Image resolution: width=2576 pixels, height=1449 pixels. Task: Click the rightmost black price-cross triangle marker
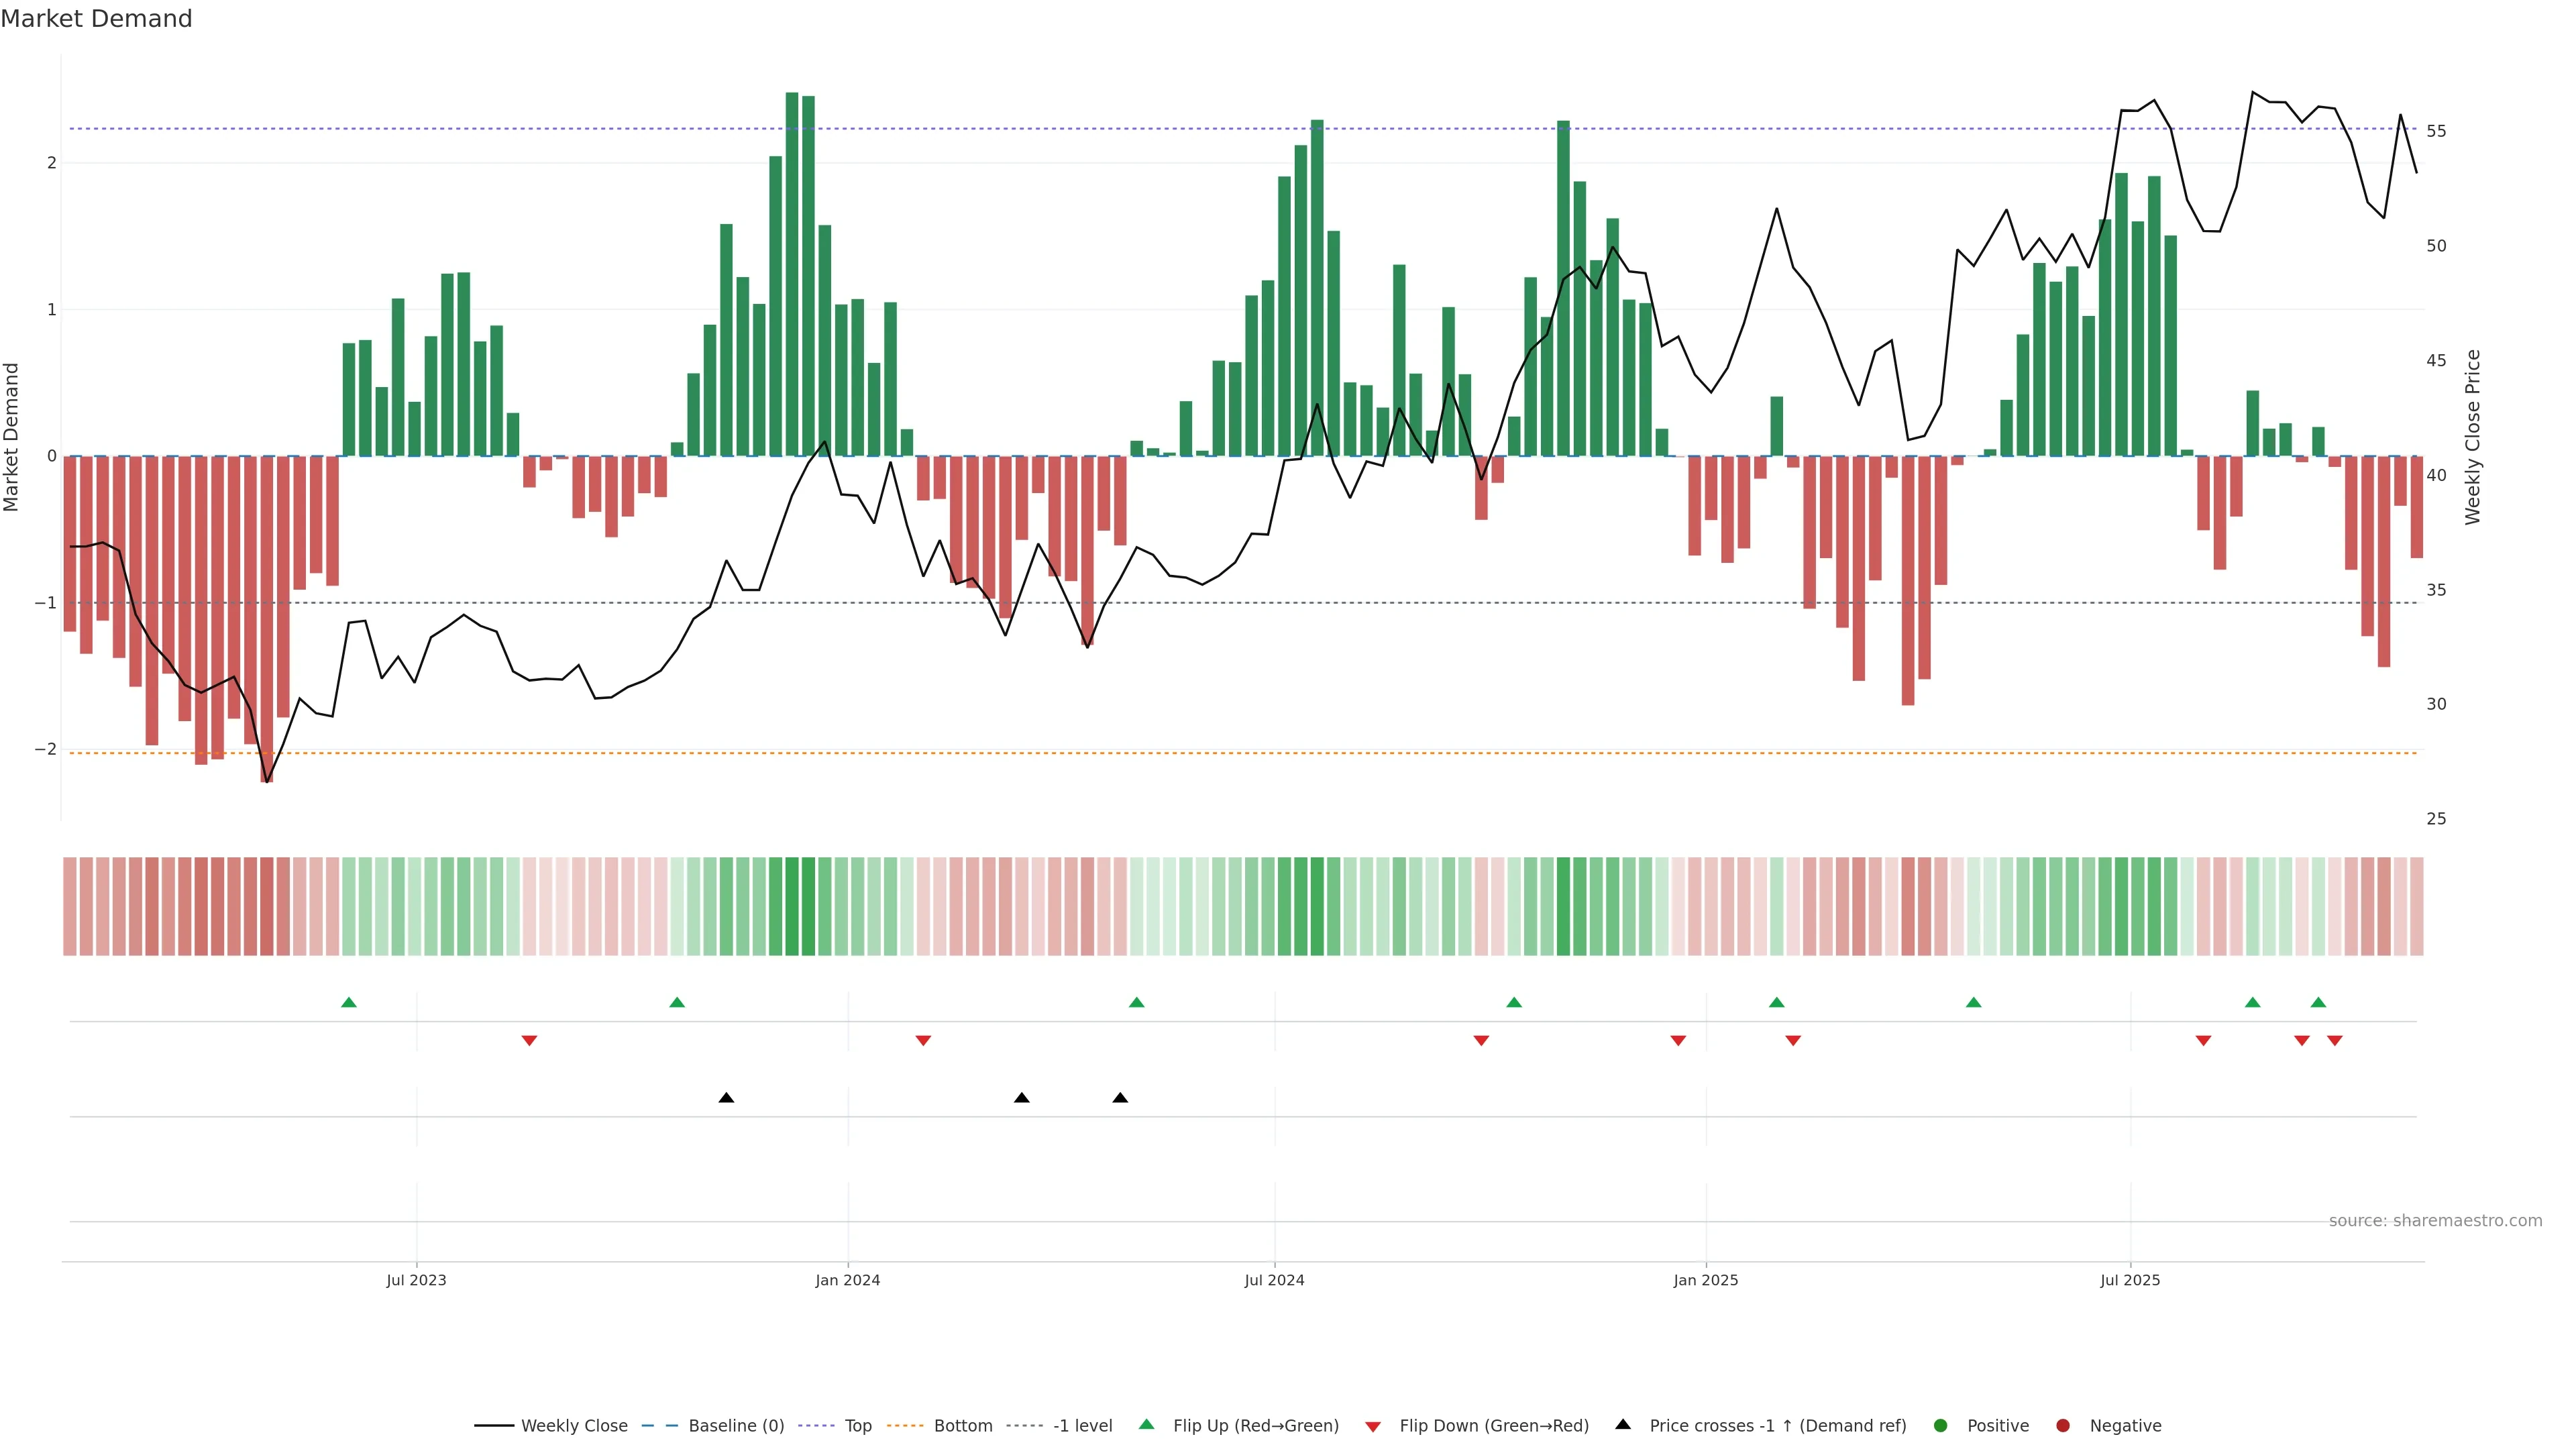1120,1098
